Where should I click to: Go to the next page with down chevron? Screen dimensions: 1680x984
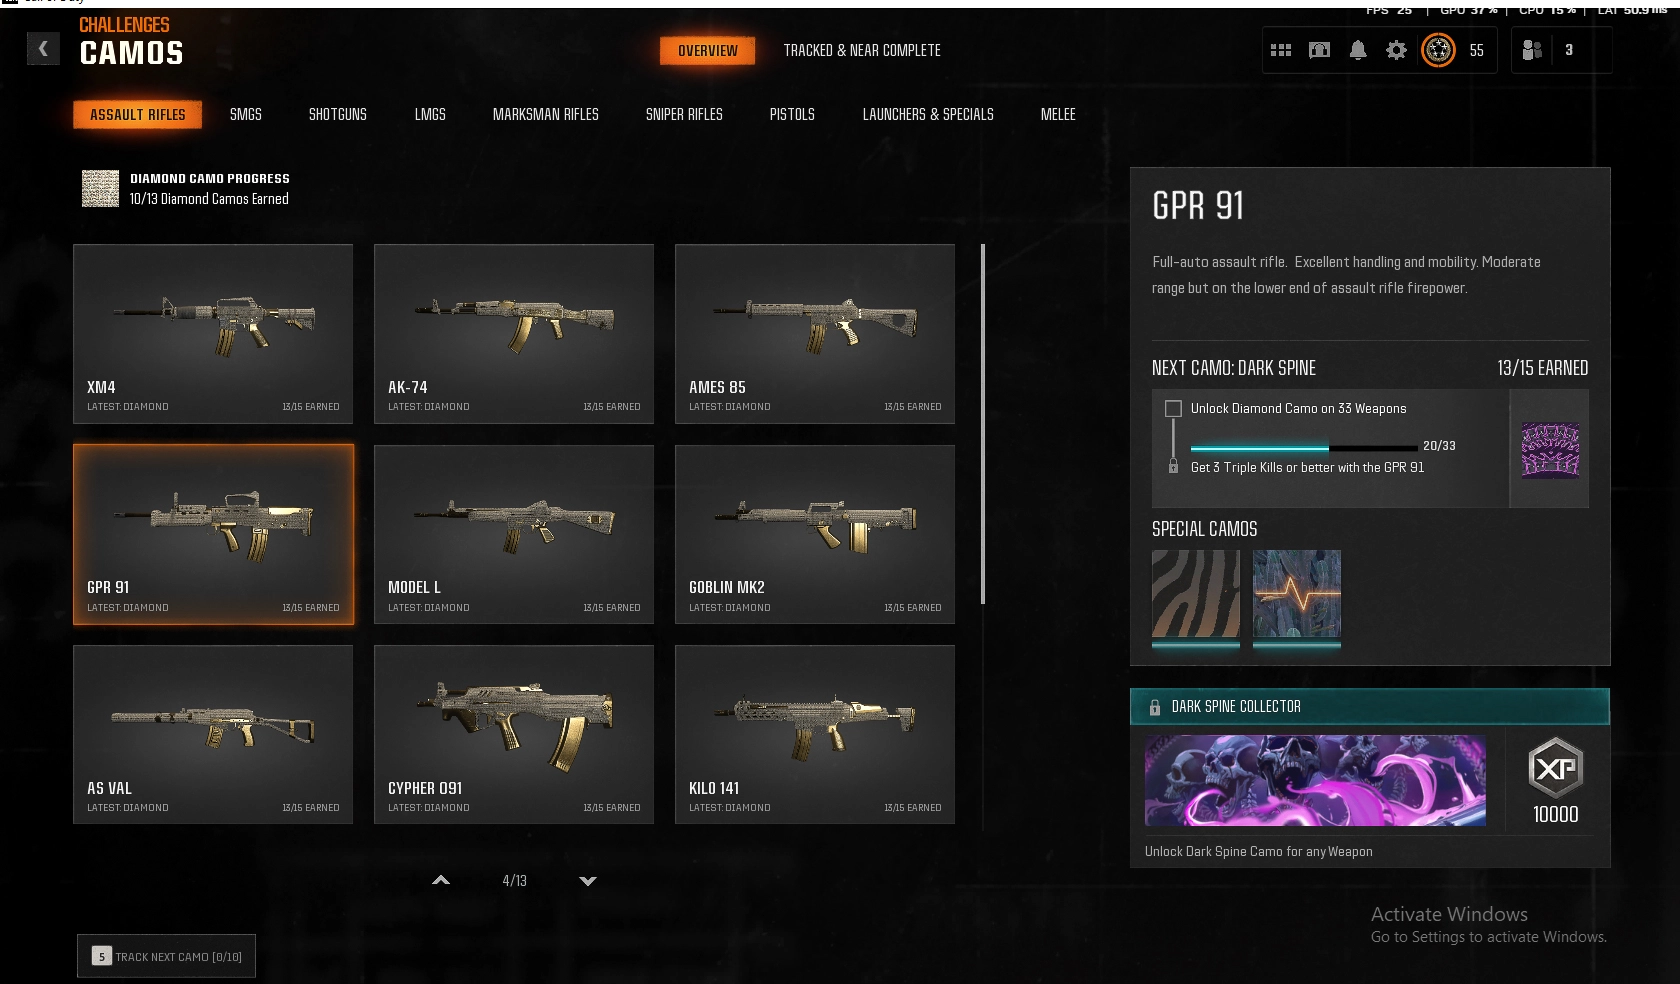(x=588, y=881)
